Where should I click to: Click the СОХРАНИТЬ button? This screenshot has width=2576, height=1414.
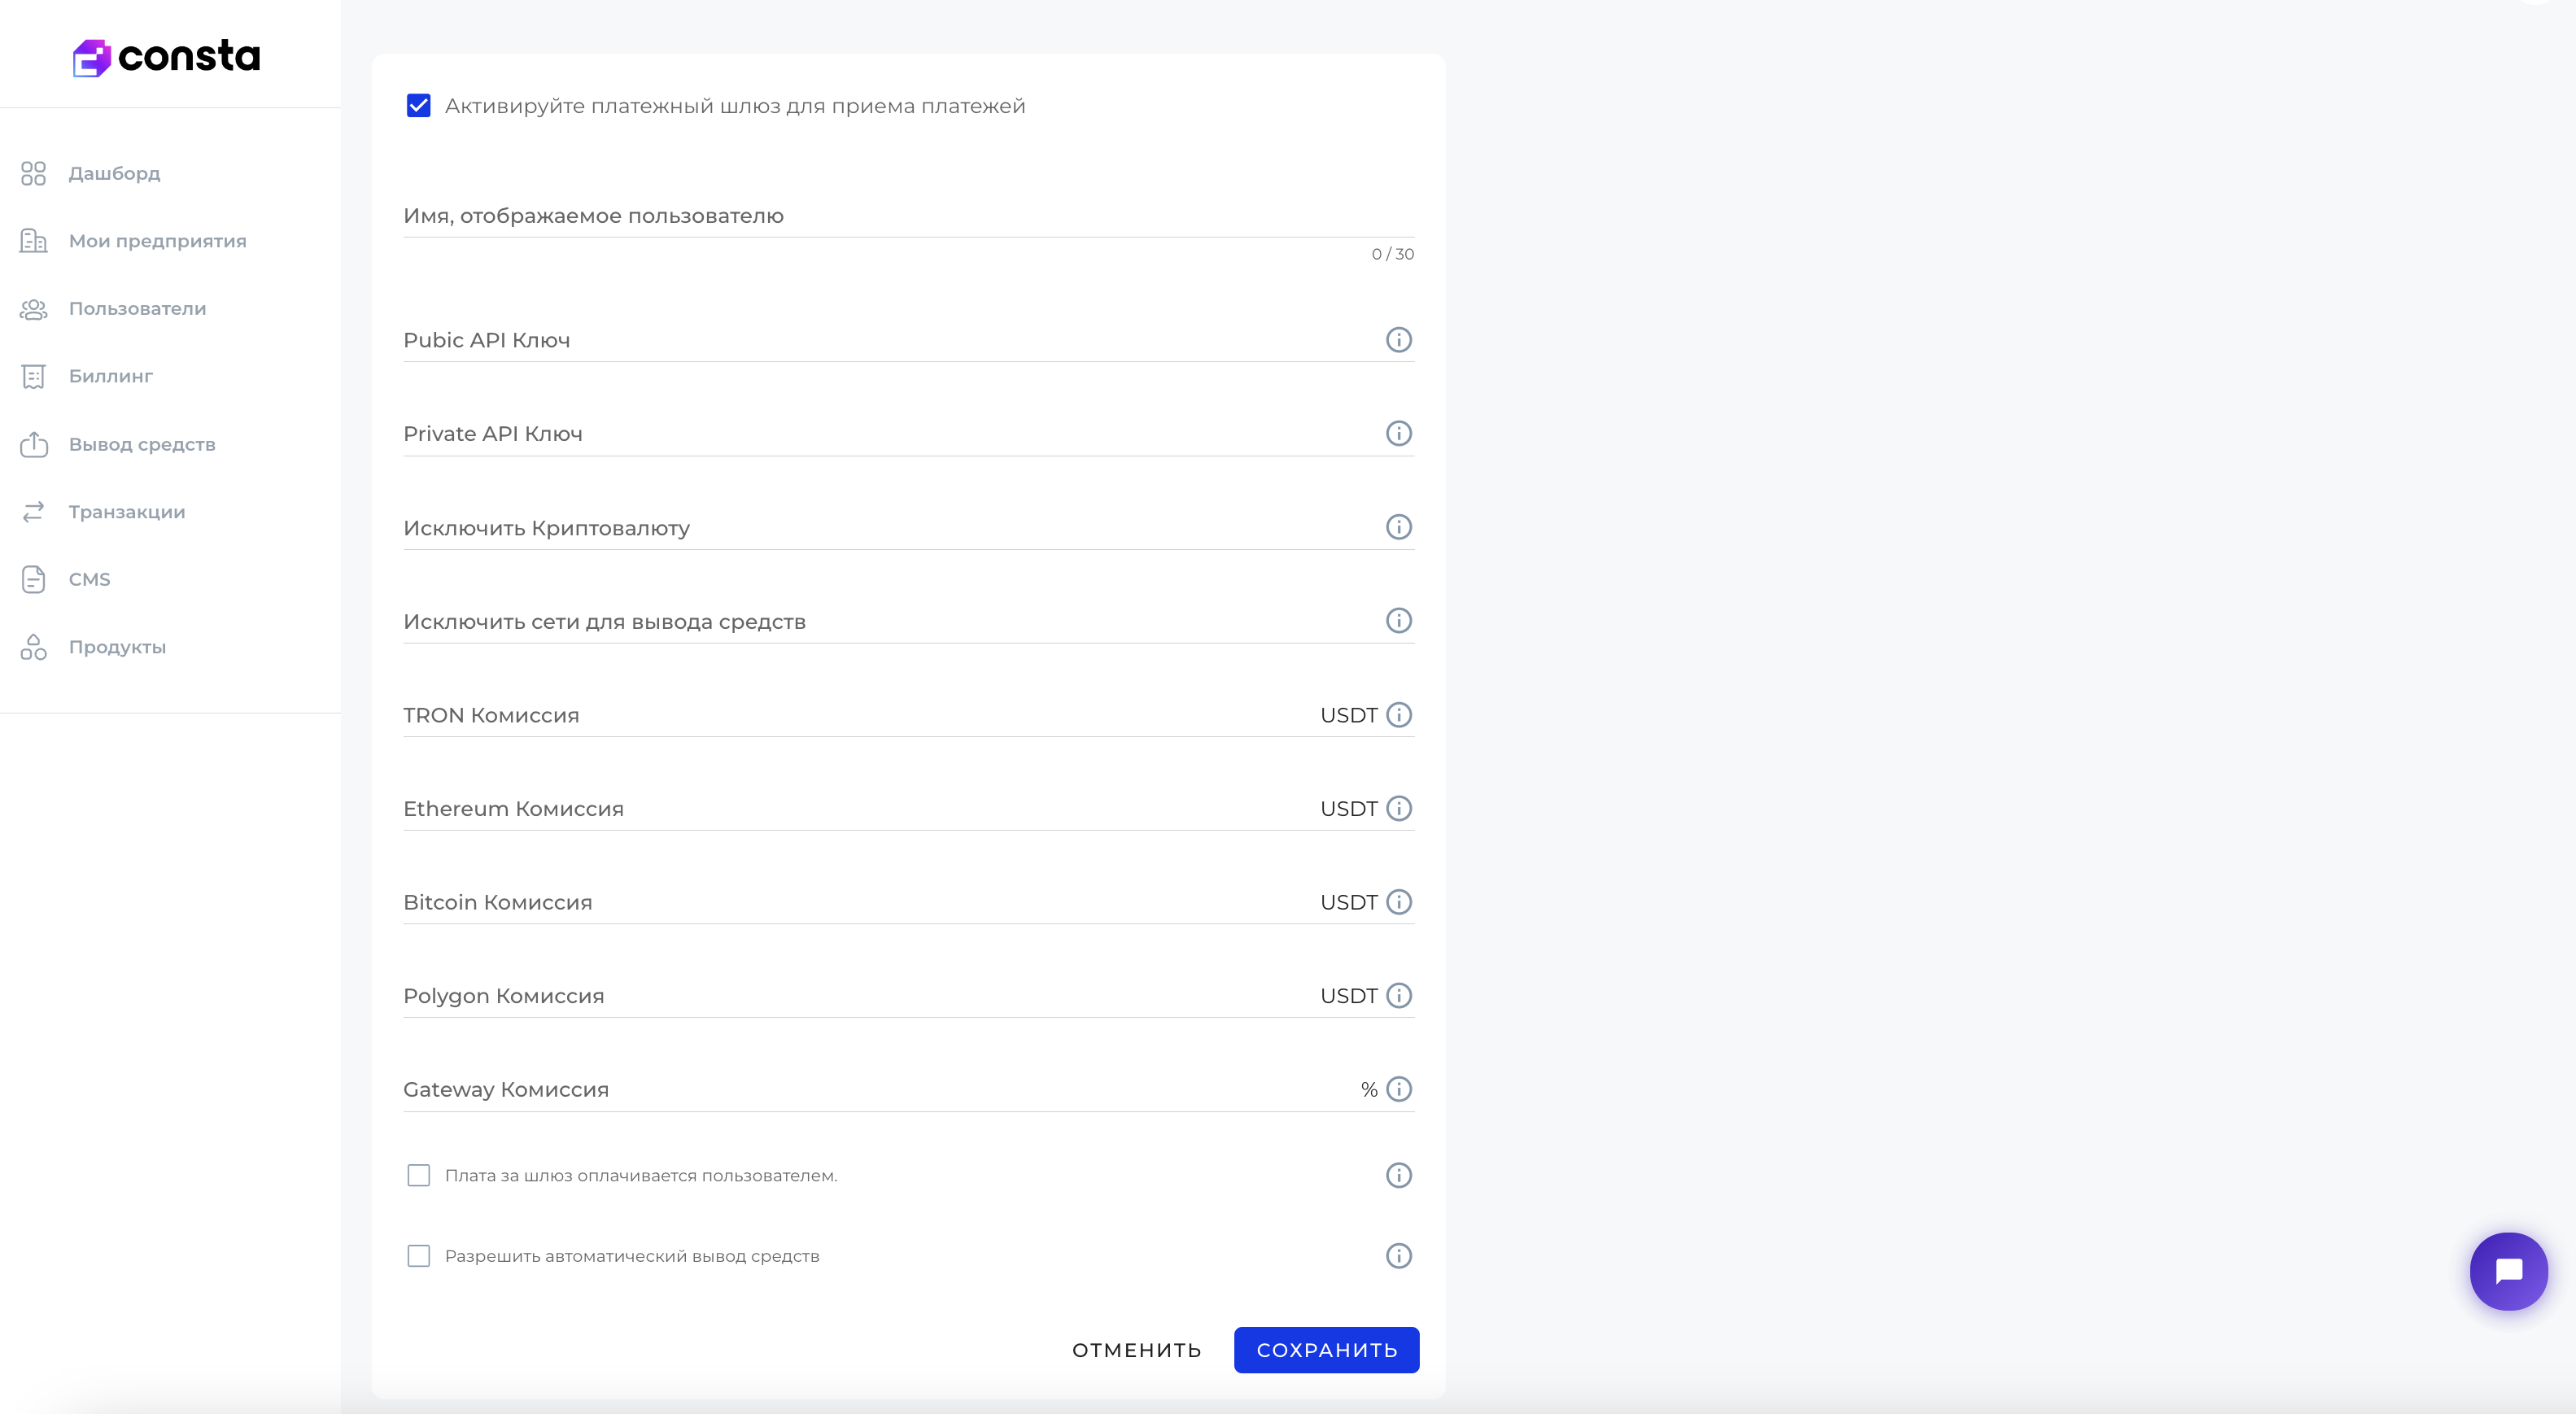pyautogui.click(x=1326, y=1350)
